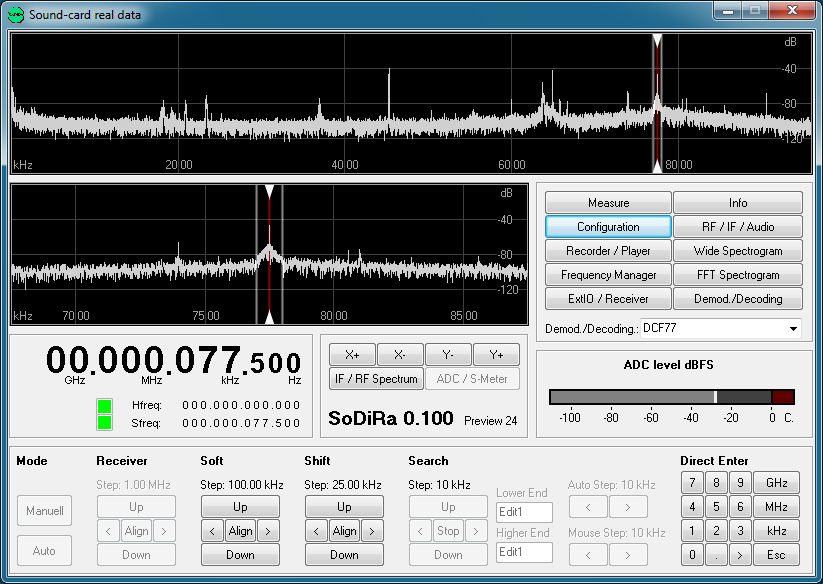Toggle IF / RF Spectrum view

[376, 379]
